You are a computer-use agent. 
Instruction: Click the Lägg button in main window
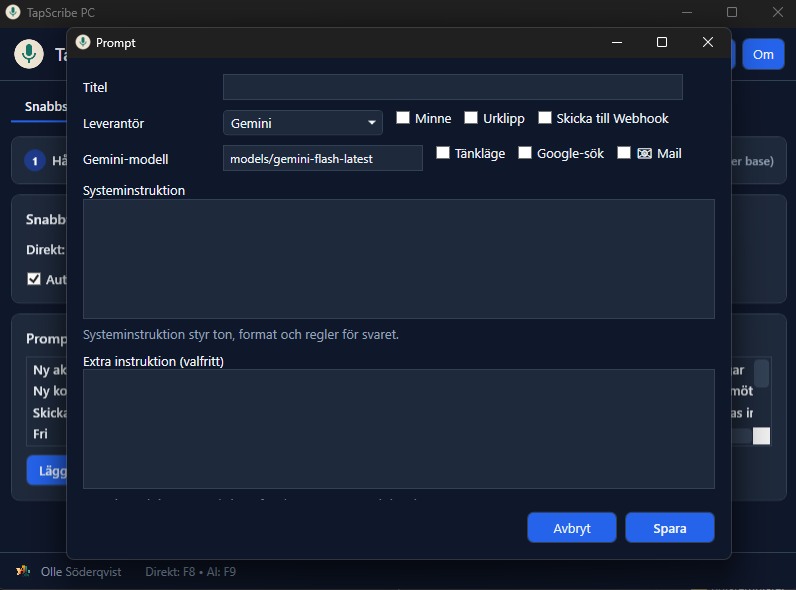coord(47,471)
